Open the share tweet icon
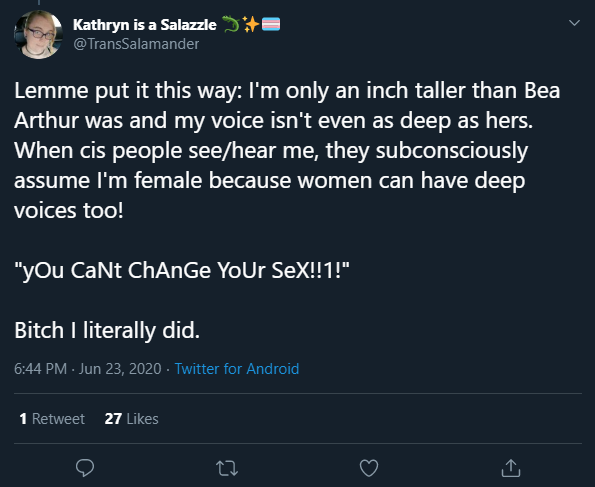This screenshot has width=595, height=487. [x=511, y=468]
